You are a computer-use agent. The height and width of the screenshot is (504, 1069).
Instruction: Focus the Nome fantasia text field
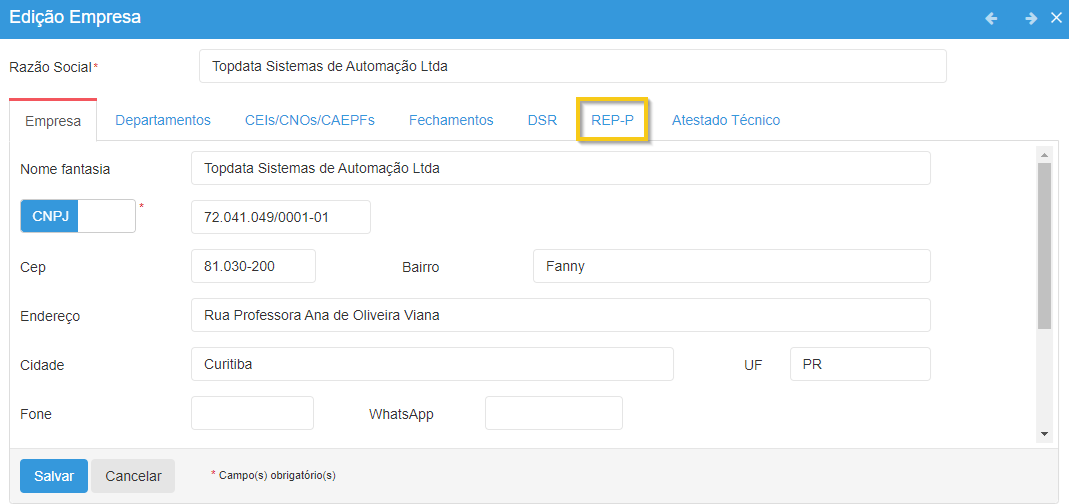[560, 168]
